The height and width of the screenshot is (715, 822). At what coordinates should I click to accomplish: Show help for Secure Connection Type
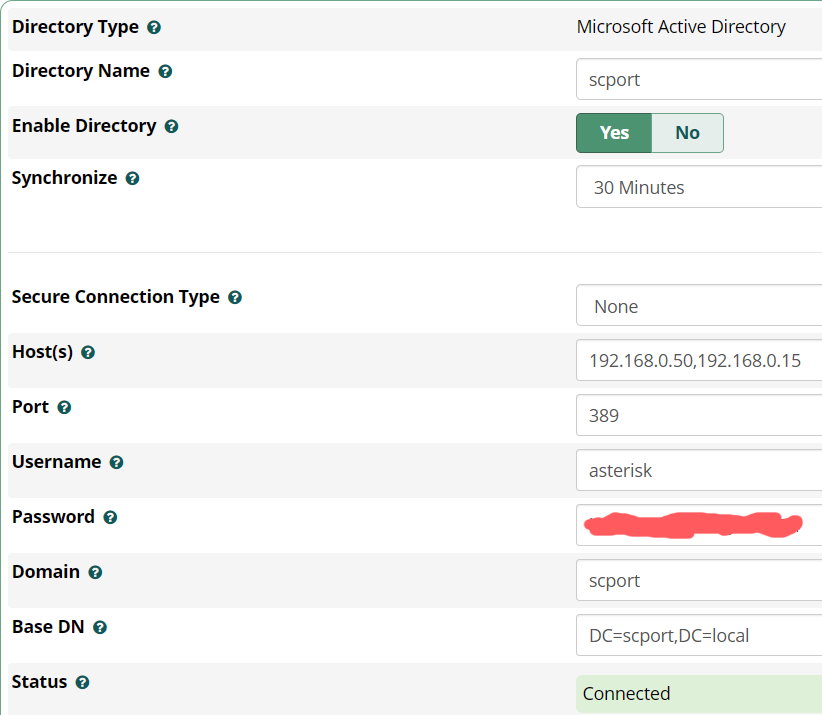coord(235,298)
